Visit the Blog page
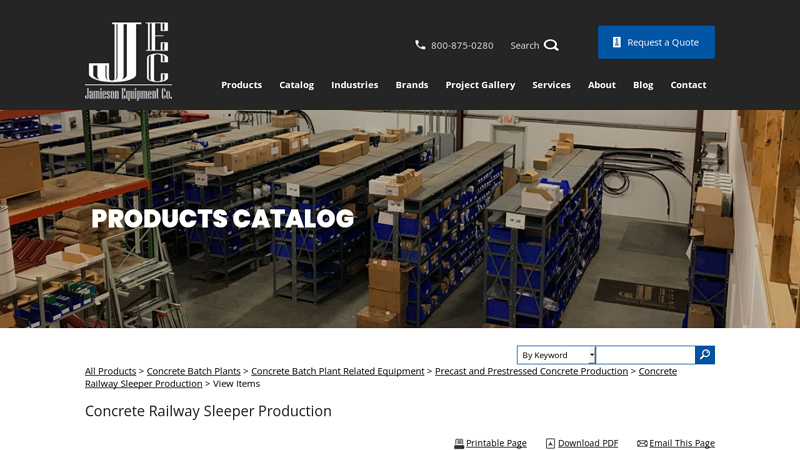The image size is (800, 450). [643, 85]
